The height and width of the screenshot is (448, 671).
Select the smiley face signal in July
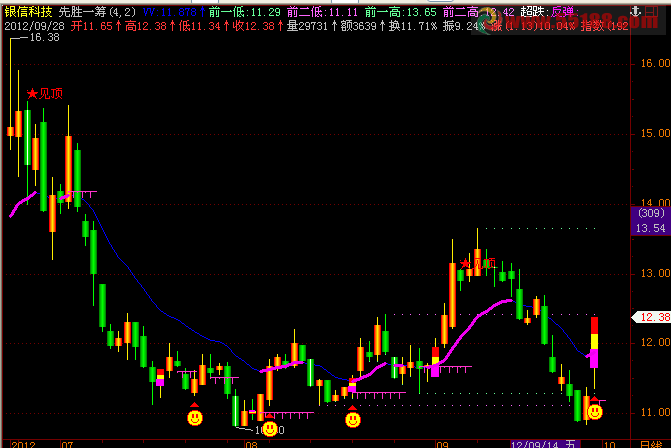click(195, 418)
